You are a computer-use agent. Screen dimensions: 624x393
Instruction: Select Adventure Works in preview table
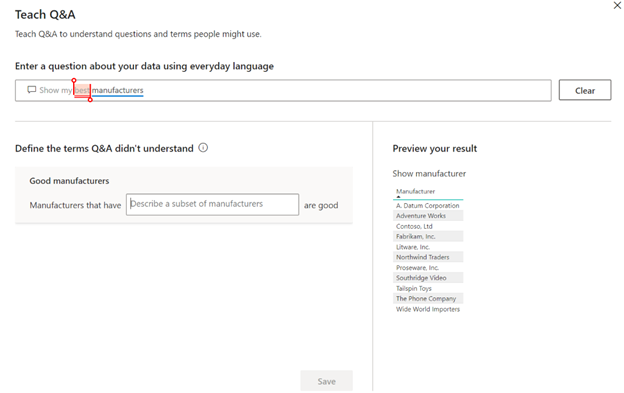click(x=428, y=216)
